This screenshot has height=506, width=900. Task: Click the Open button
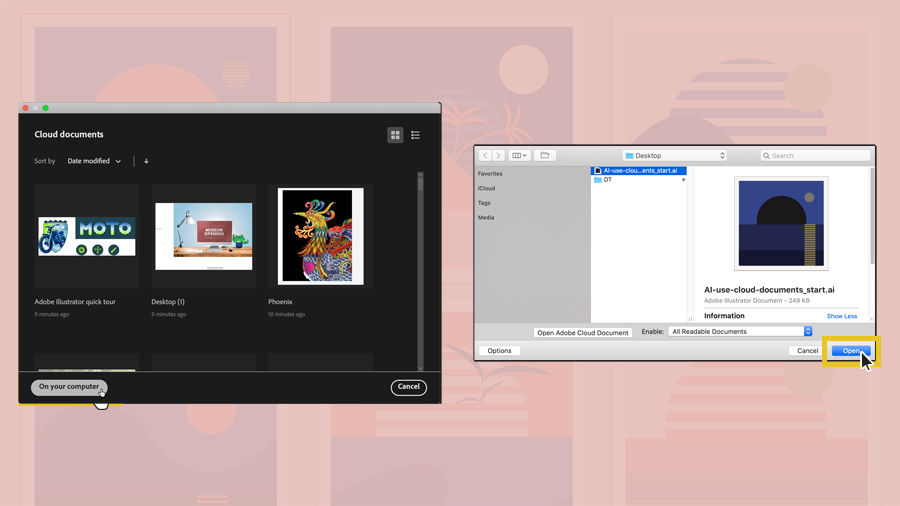(851, 351)
